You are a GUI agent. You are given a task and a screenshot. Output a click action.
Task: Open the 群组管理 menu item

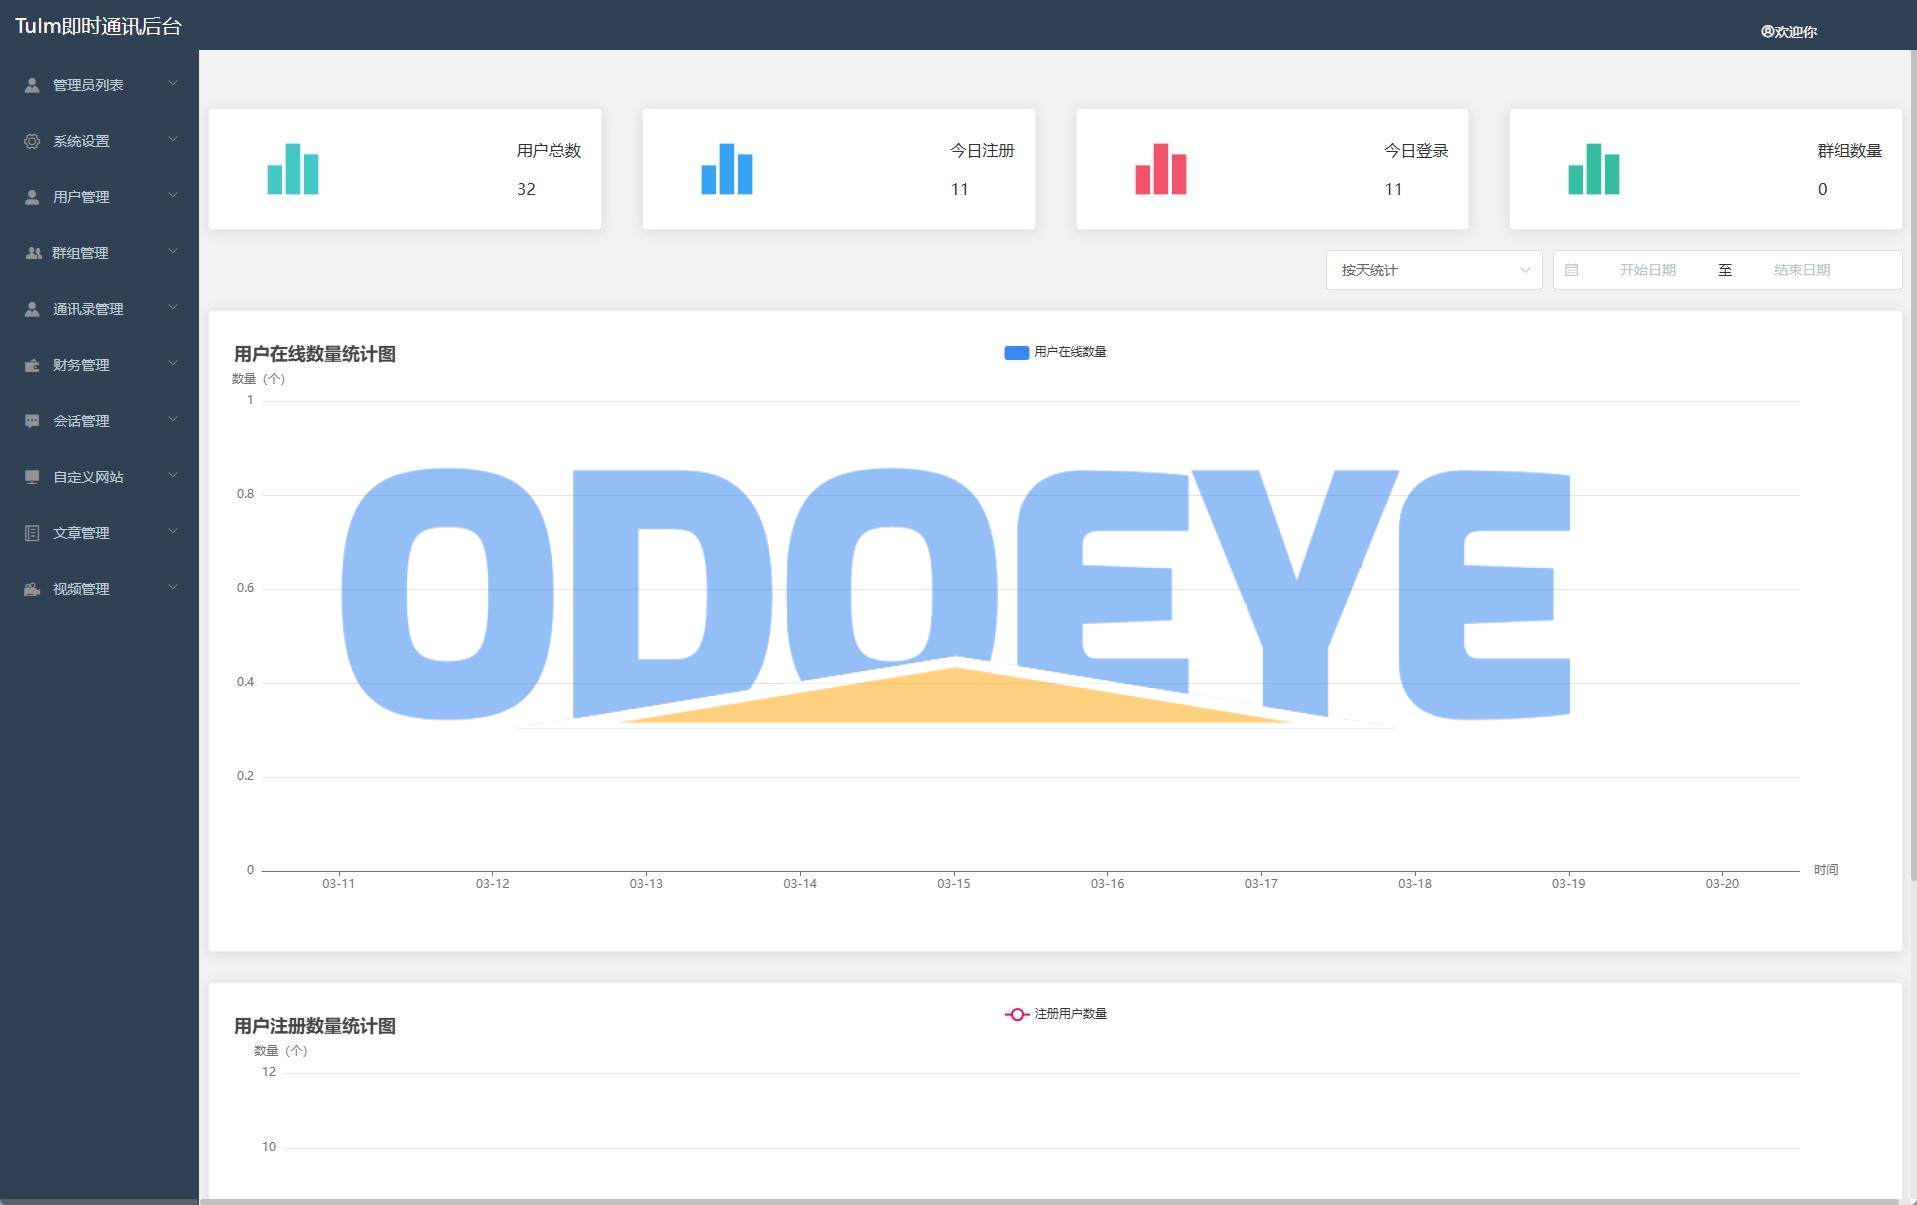coord(81,253)
